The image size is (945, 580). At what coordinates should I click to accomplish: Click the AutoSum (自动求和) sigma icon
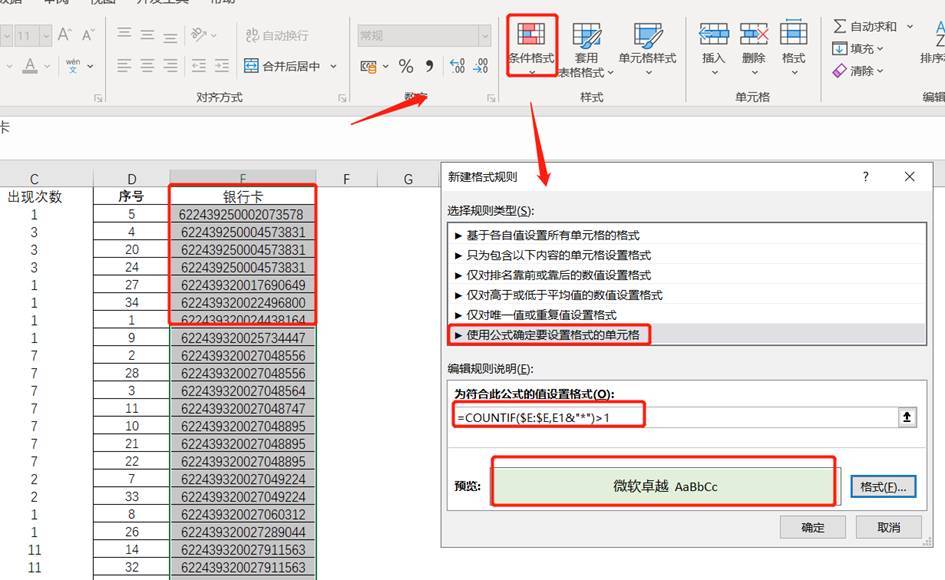(x=840, y=26)
